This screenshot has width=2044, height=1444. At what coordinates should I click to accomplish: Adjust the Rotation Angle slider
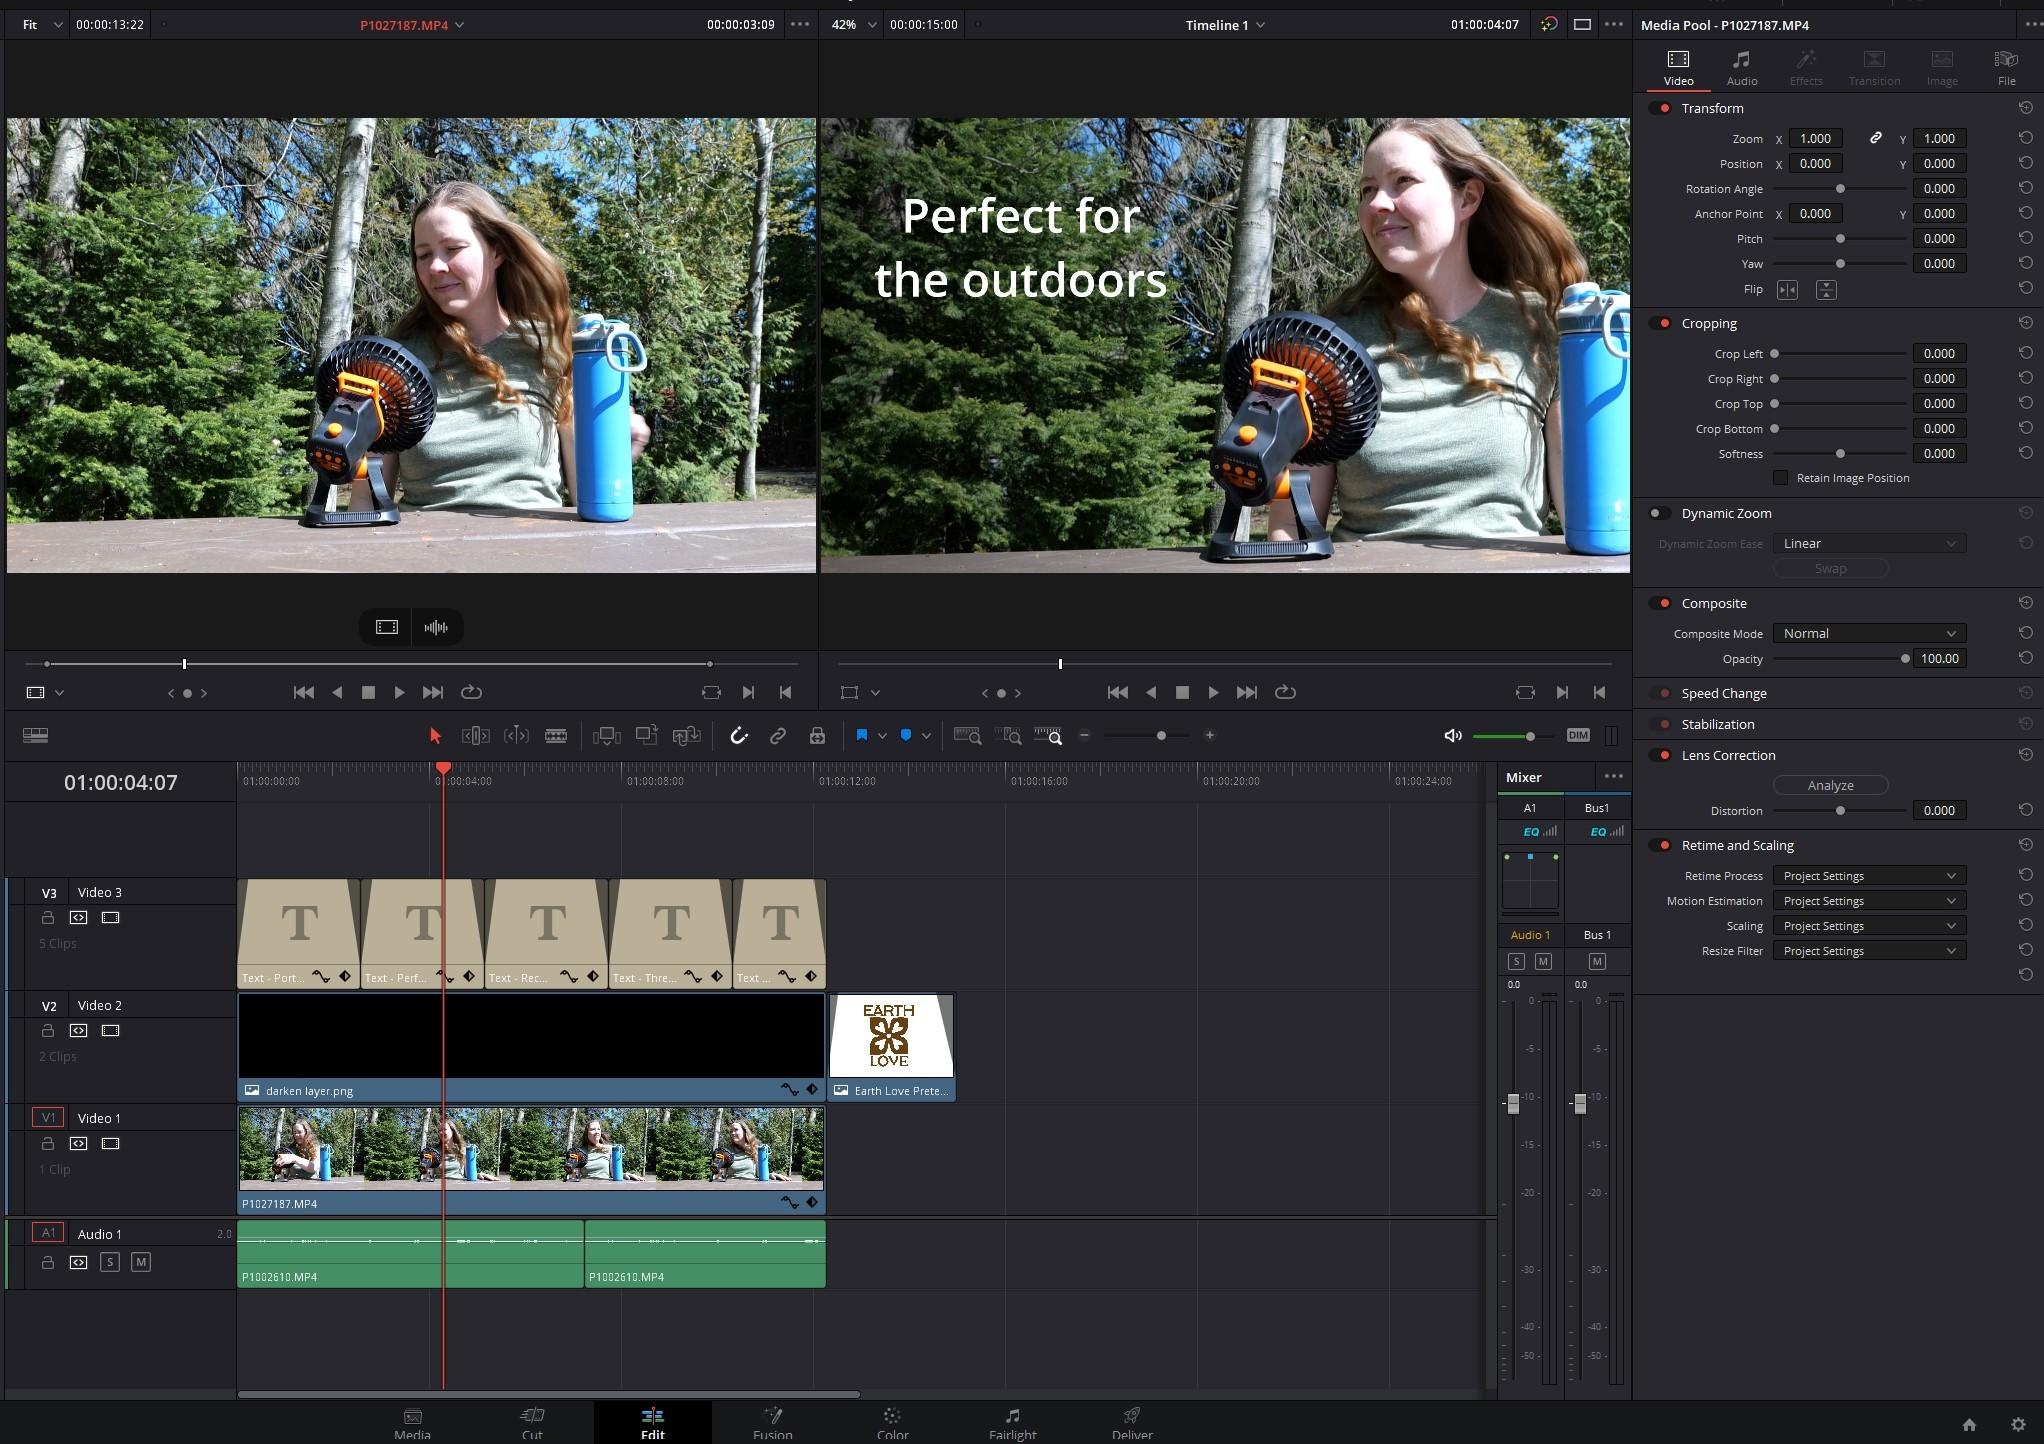pyautogui.click(x=1839, y=189)
